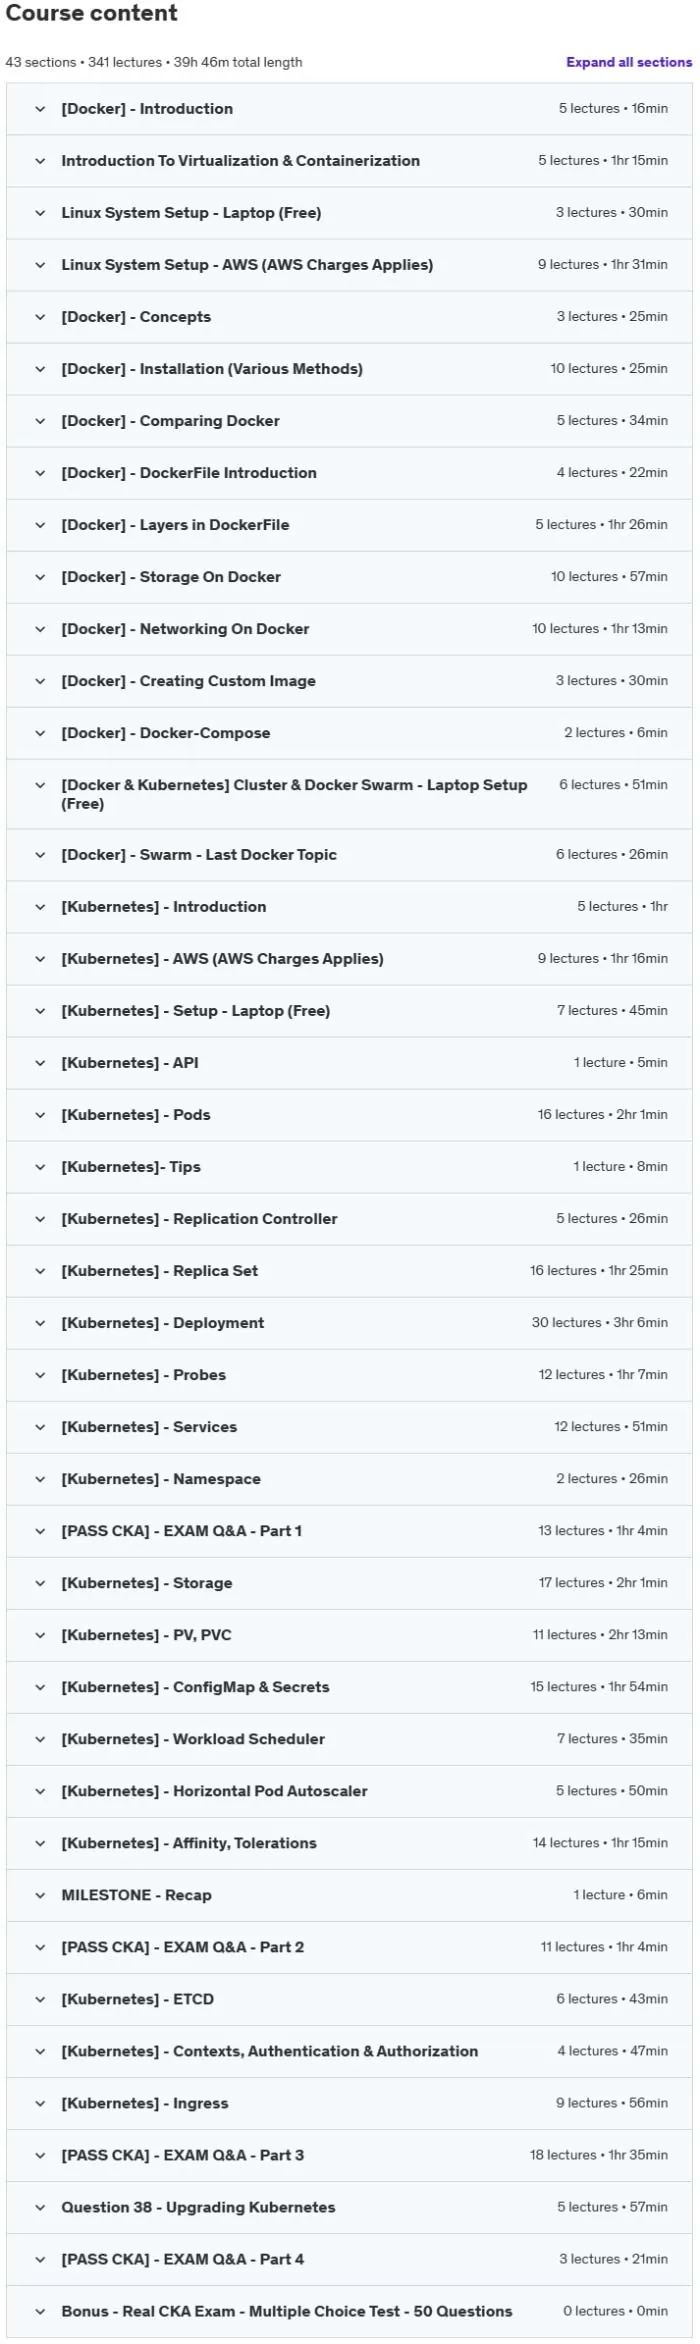The height and width of the screenshot is (2344, 700).
Task: Open [Kubernetes] - ConfigMap & Secrets section
Action: point(349,1687)
